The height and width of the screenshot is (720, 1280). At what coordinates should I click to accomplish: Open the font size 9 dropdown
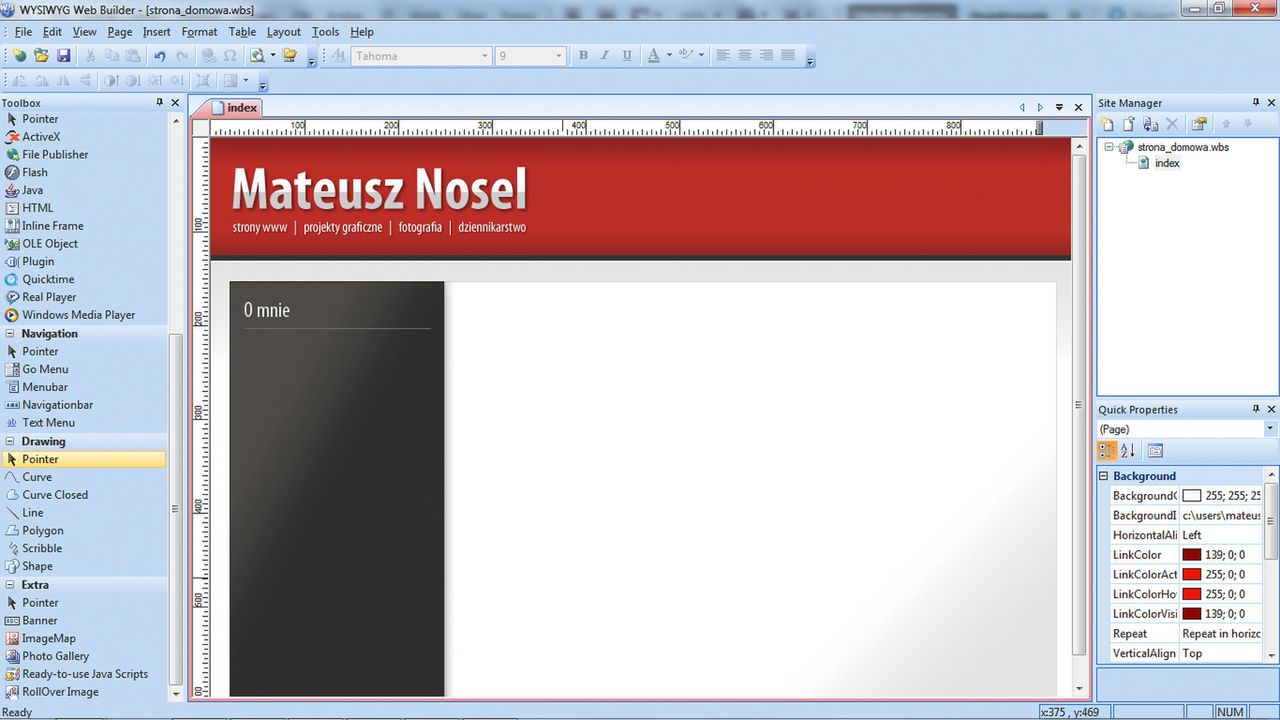558,56
